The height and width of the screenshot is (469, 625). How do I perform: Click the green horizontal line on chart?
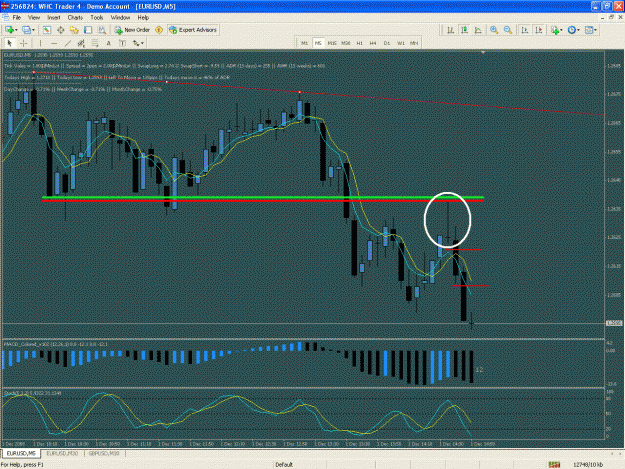pos(263,197)
